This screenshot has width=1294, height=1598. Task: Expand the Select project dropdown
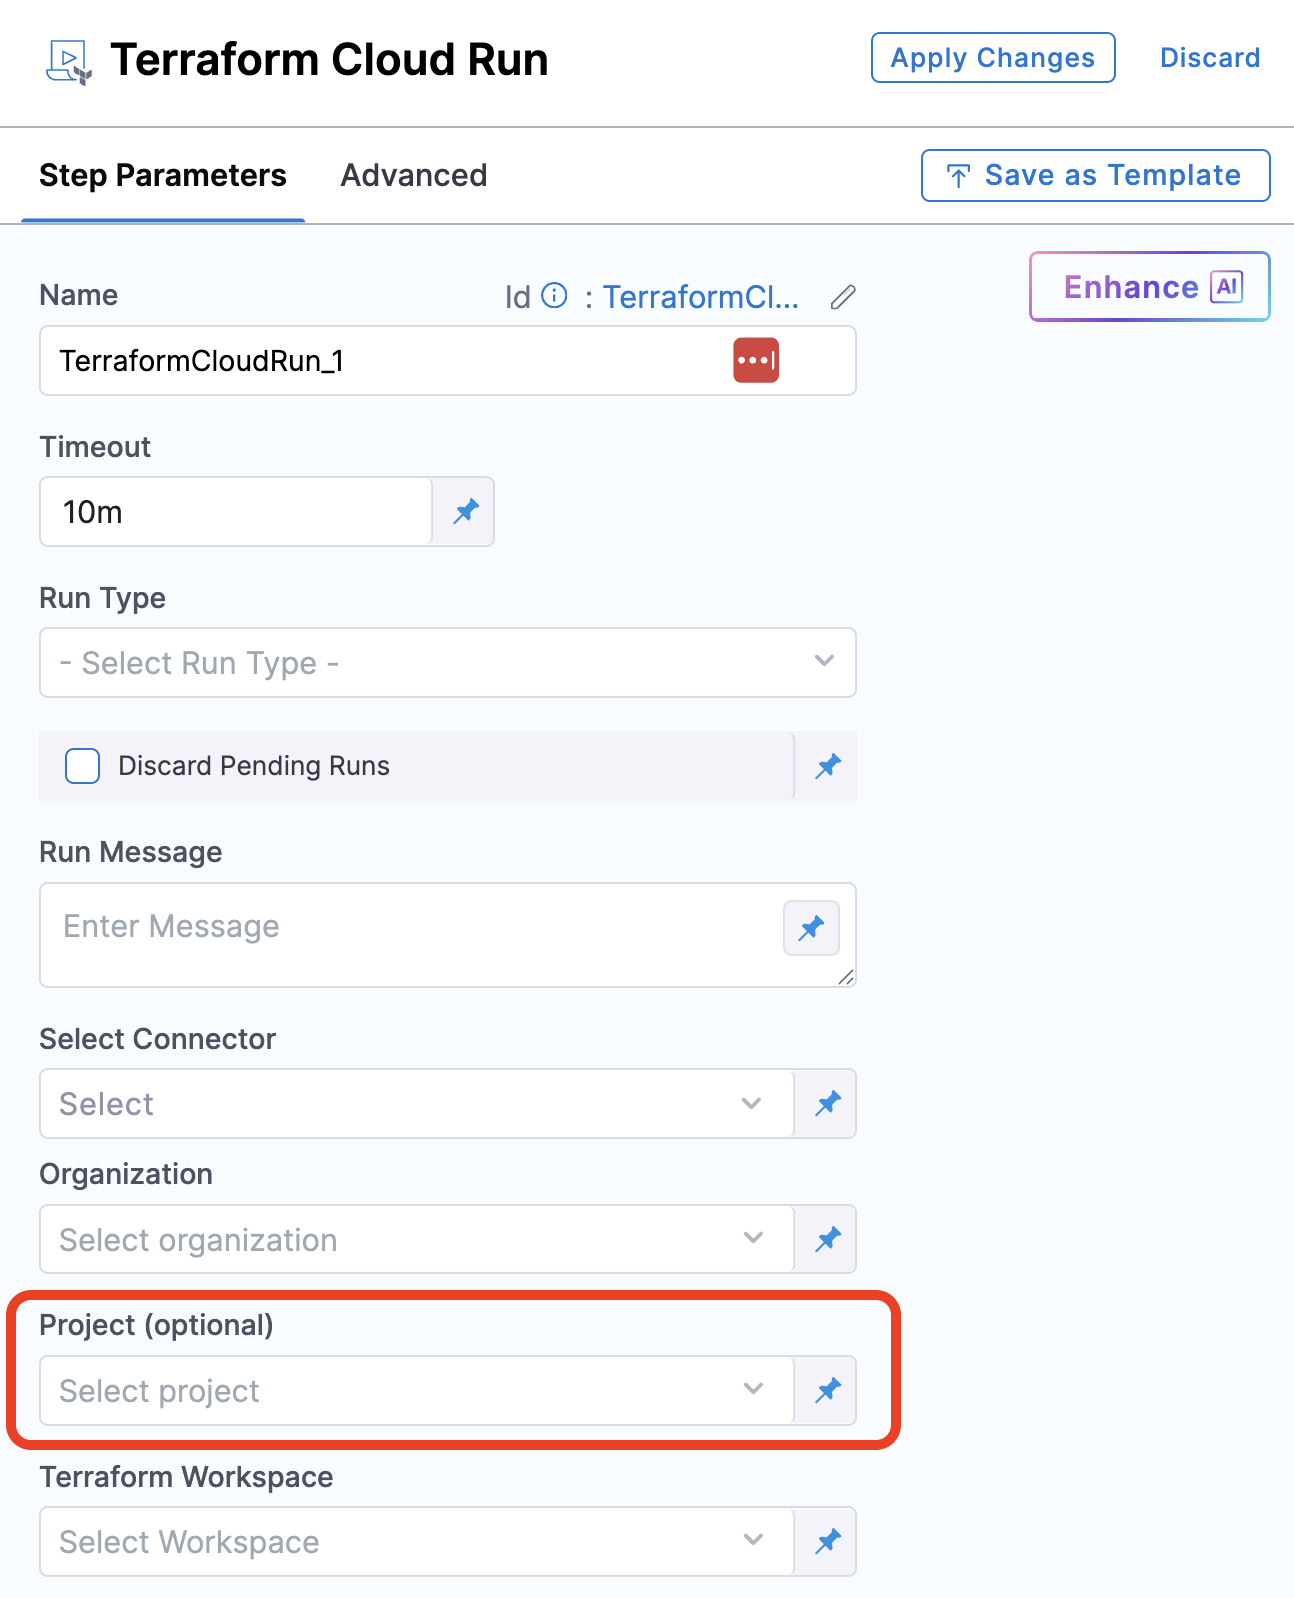(x=416, y=1390)
